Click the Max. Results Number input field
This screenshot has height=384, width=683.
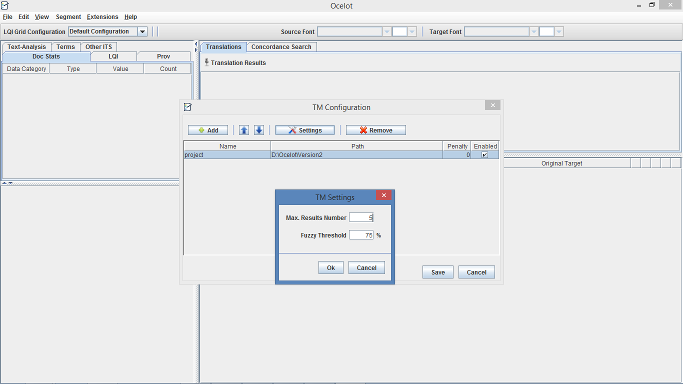coord(361,217)
